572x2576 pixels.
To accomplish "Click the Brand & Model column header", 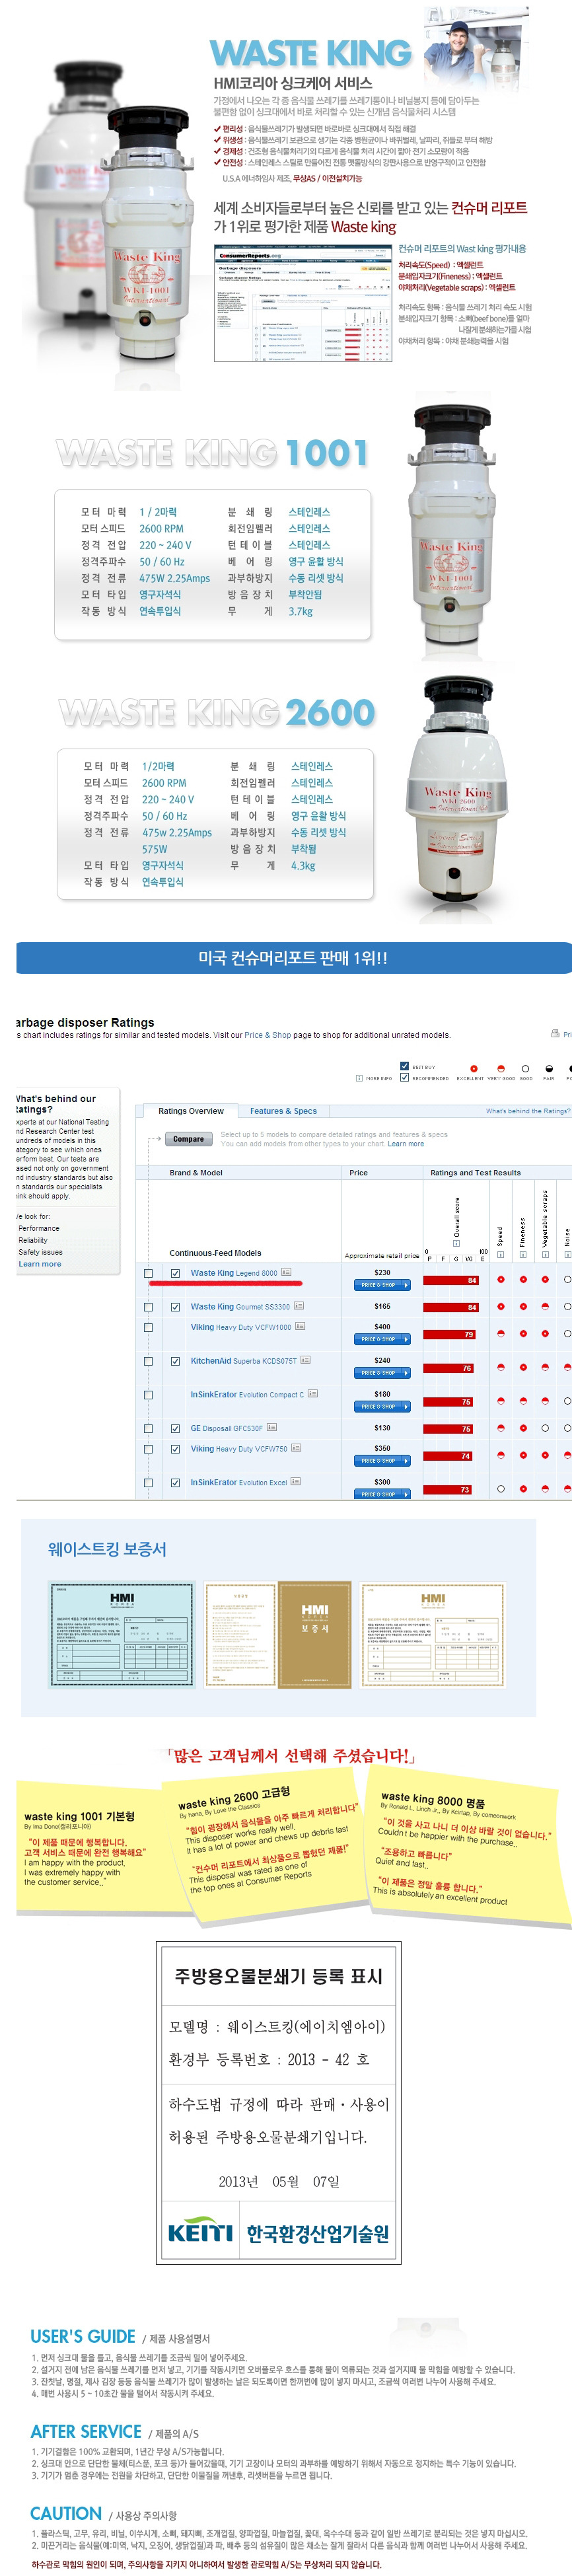I will pos(196,1172).
